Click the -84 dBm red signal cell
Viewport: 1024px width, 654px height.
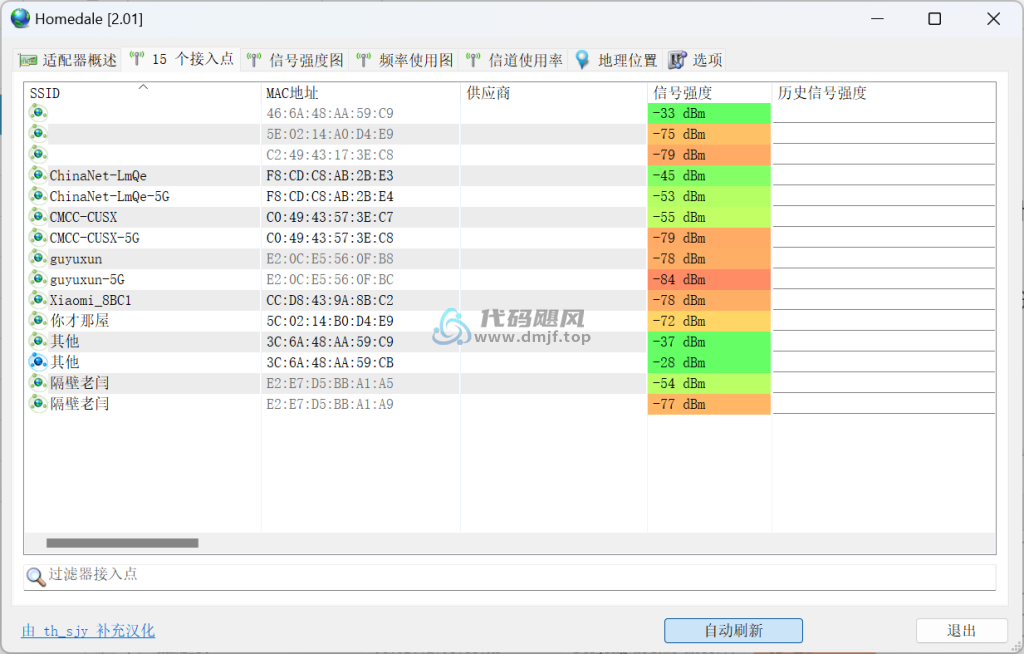(x=709, y=279)
